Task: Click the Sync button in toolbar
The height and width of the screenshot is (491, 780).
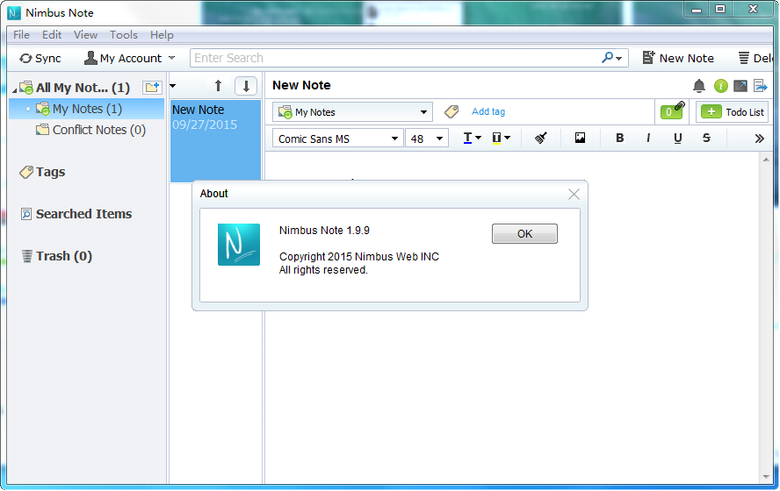Action: pos(40,58)
